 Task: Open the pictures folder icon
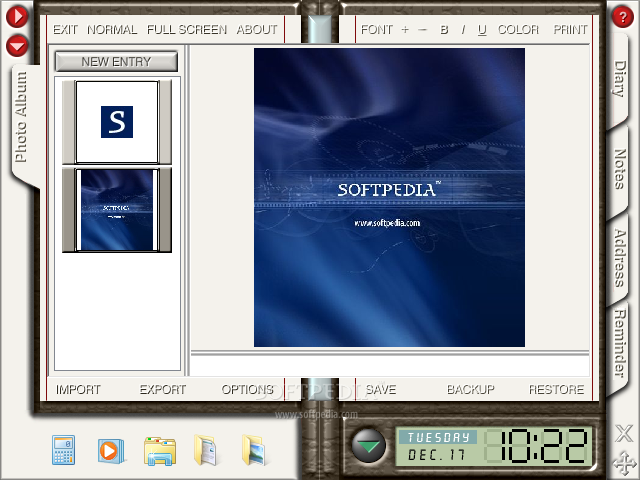coord(253,450)
